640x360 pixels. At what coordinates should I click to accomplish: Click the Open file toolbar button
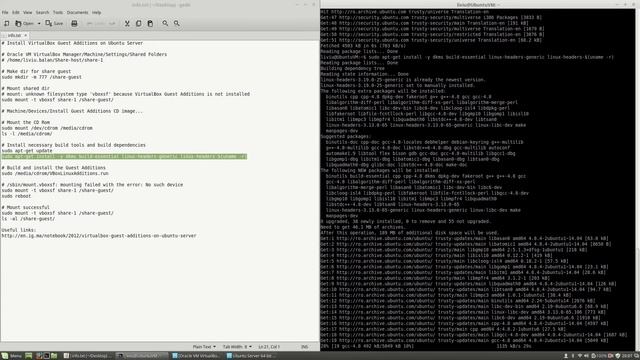pyautogui.click(x=24, y=24)
